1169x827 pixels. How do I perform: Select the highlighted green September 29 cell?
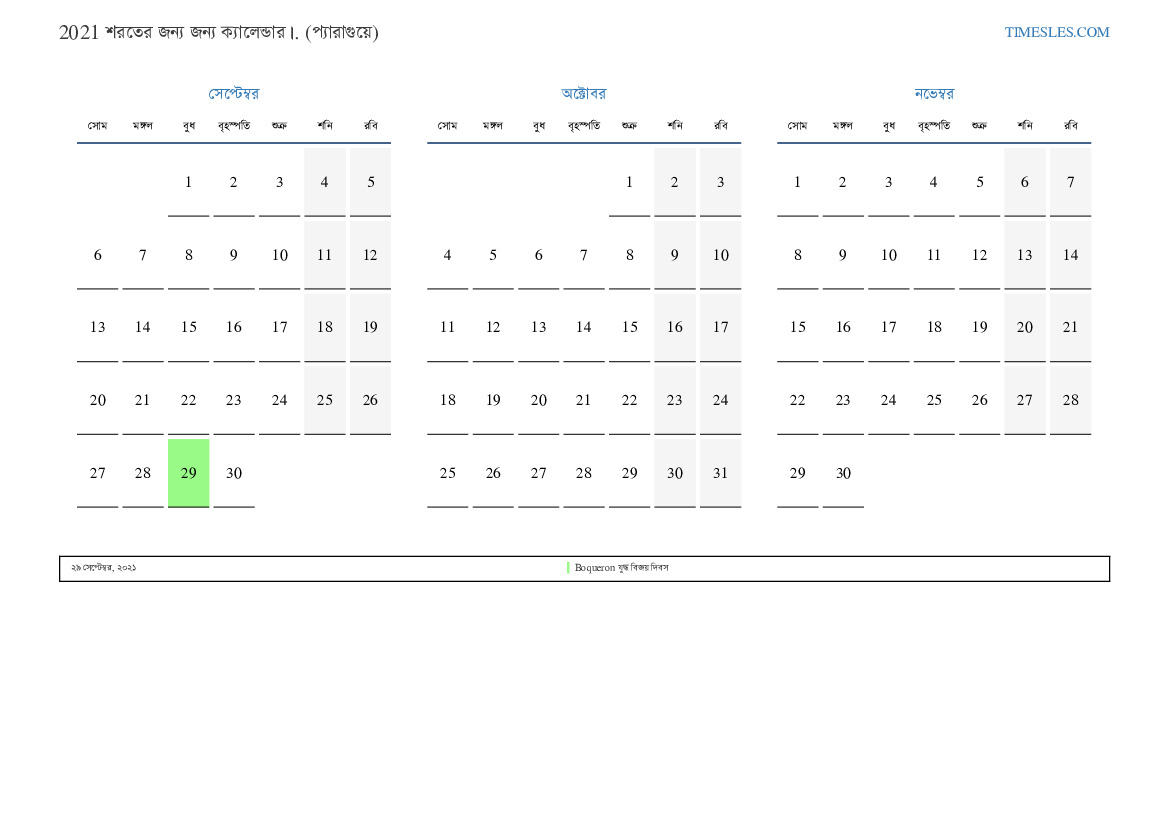188,473
